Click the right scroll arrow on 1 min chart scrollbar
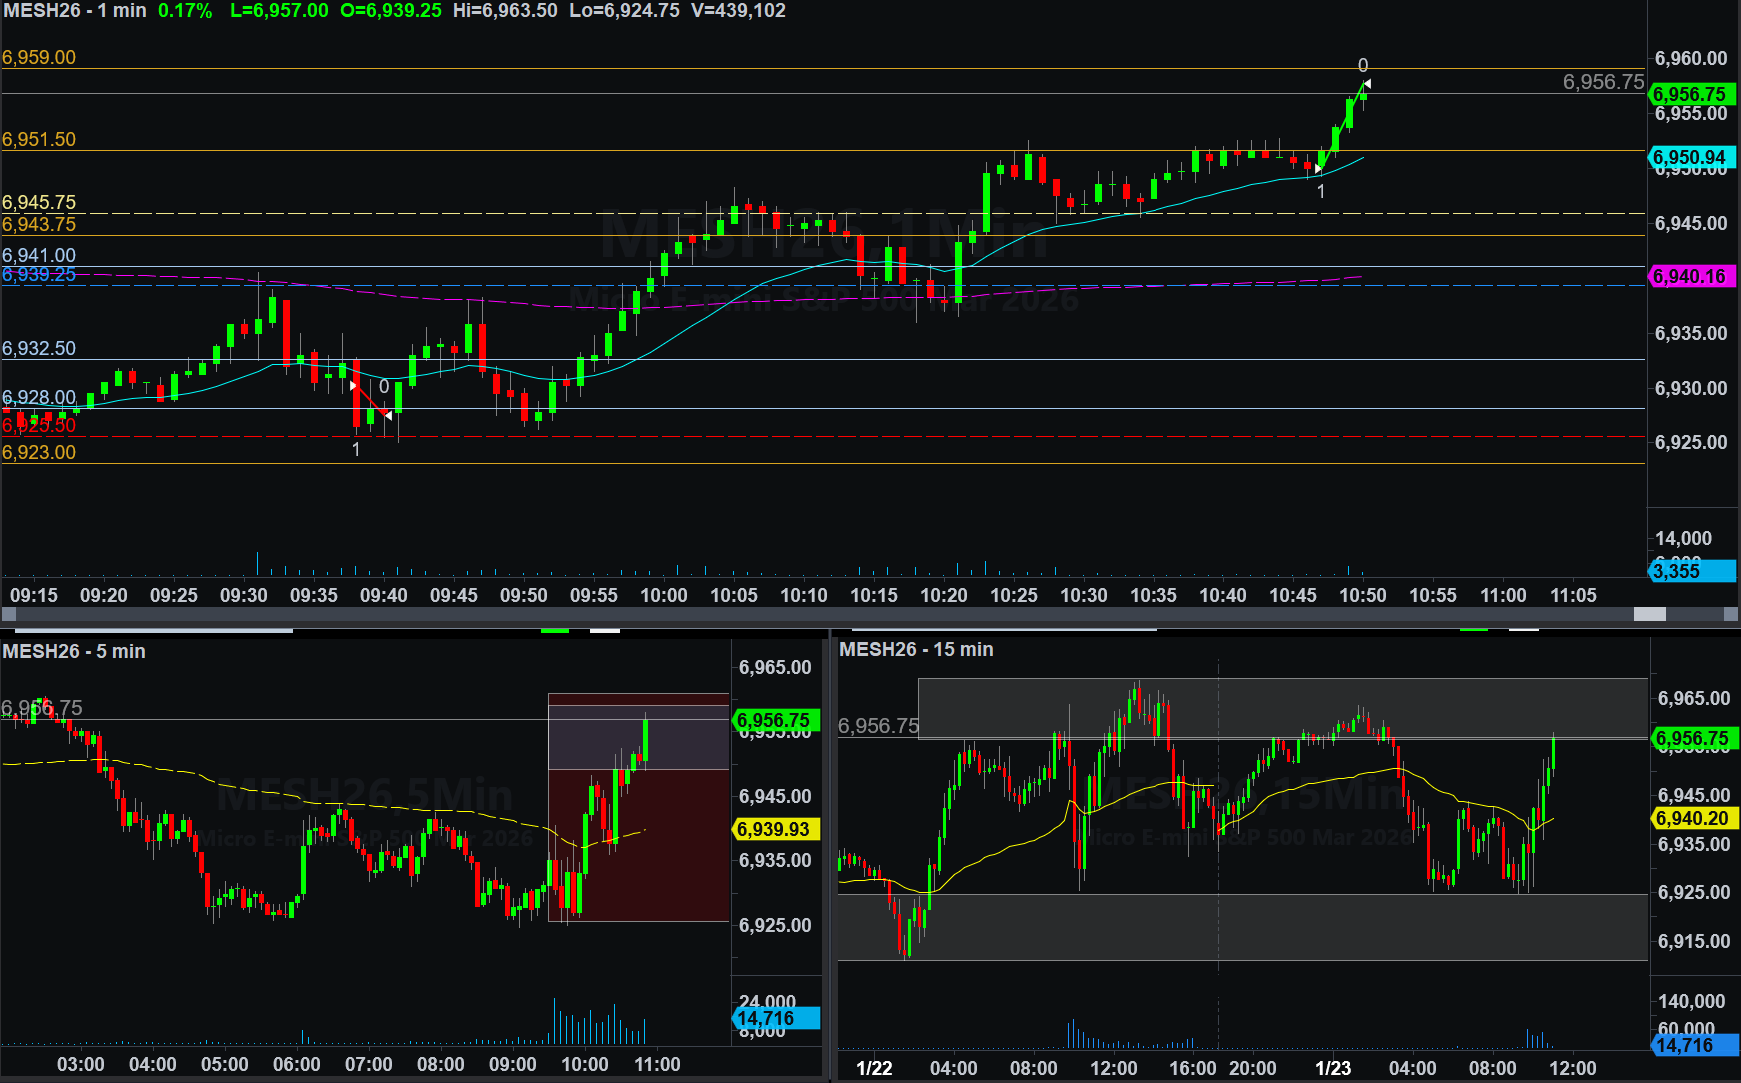 click(x=1731, y=614)
